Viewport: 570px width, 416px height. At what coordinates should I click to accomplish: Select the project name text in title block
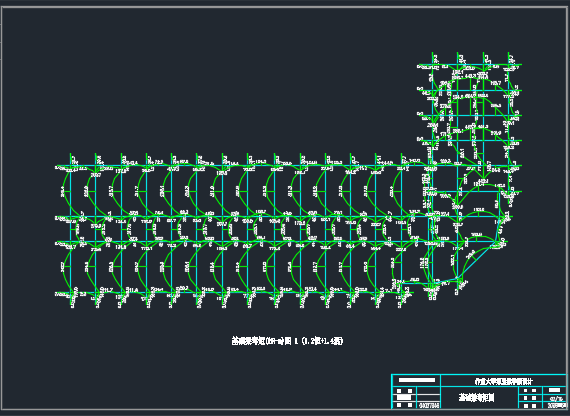[x=503, y=382]
